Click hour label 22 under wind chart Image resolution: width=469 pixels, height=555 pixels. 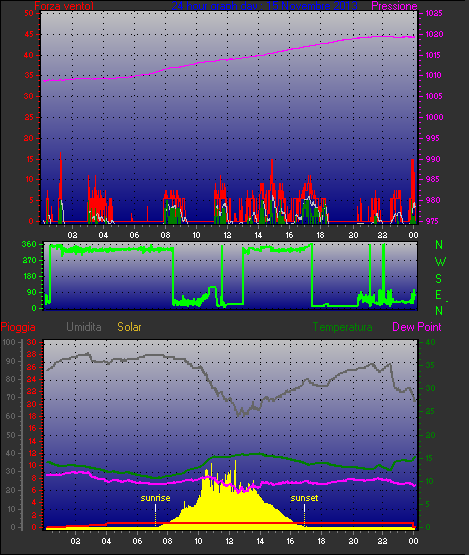382,235
